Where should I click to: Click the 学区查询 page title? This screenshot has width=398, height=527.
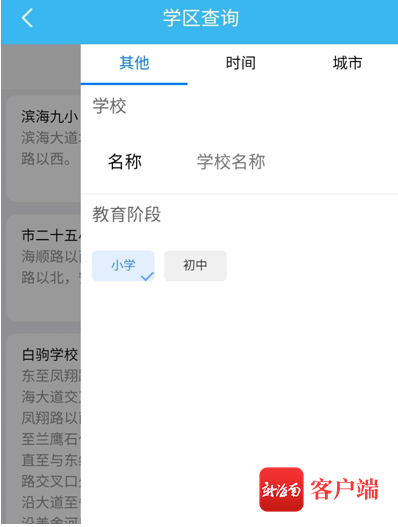coord(201,18)
